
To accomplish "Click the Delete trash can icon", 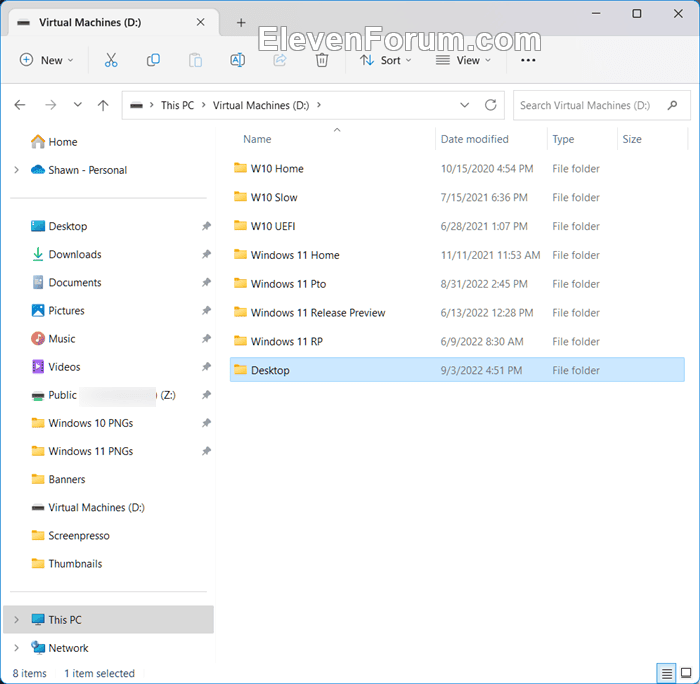I will coord(322,60).
